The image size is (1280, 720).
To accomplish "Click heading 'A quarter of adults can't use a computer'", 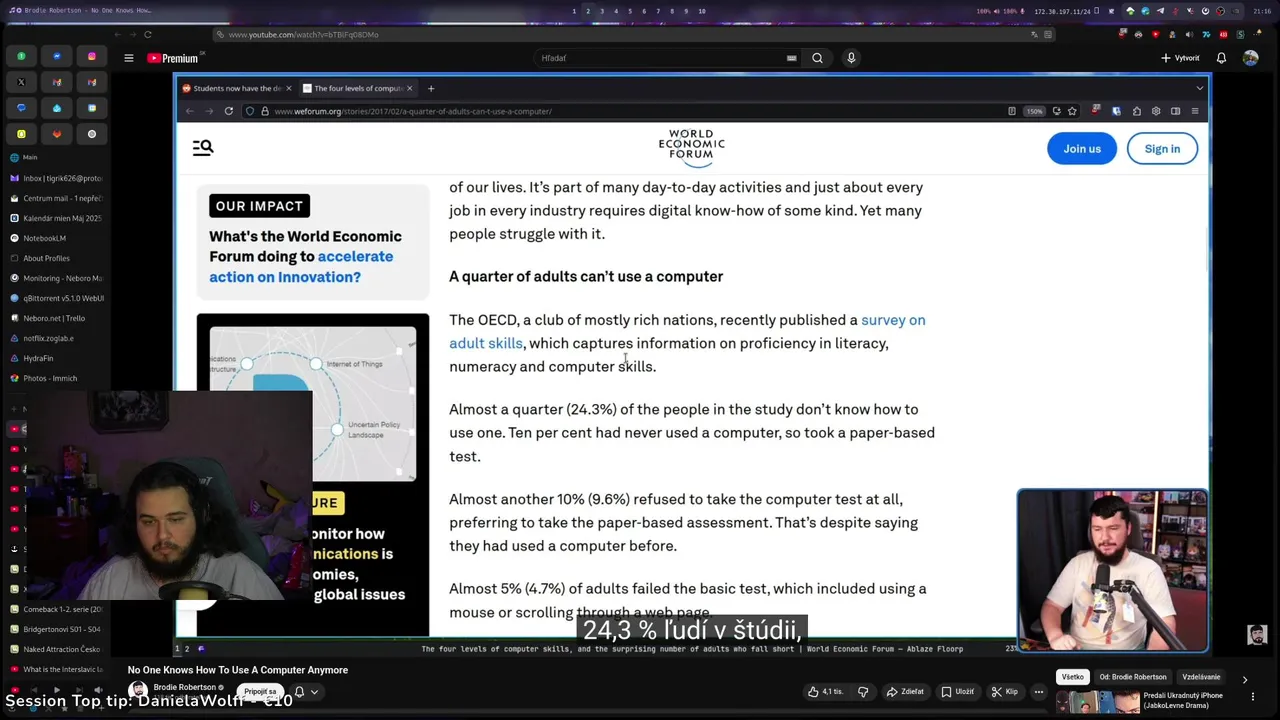I will tap(586, 276).
